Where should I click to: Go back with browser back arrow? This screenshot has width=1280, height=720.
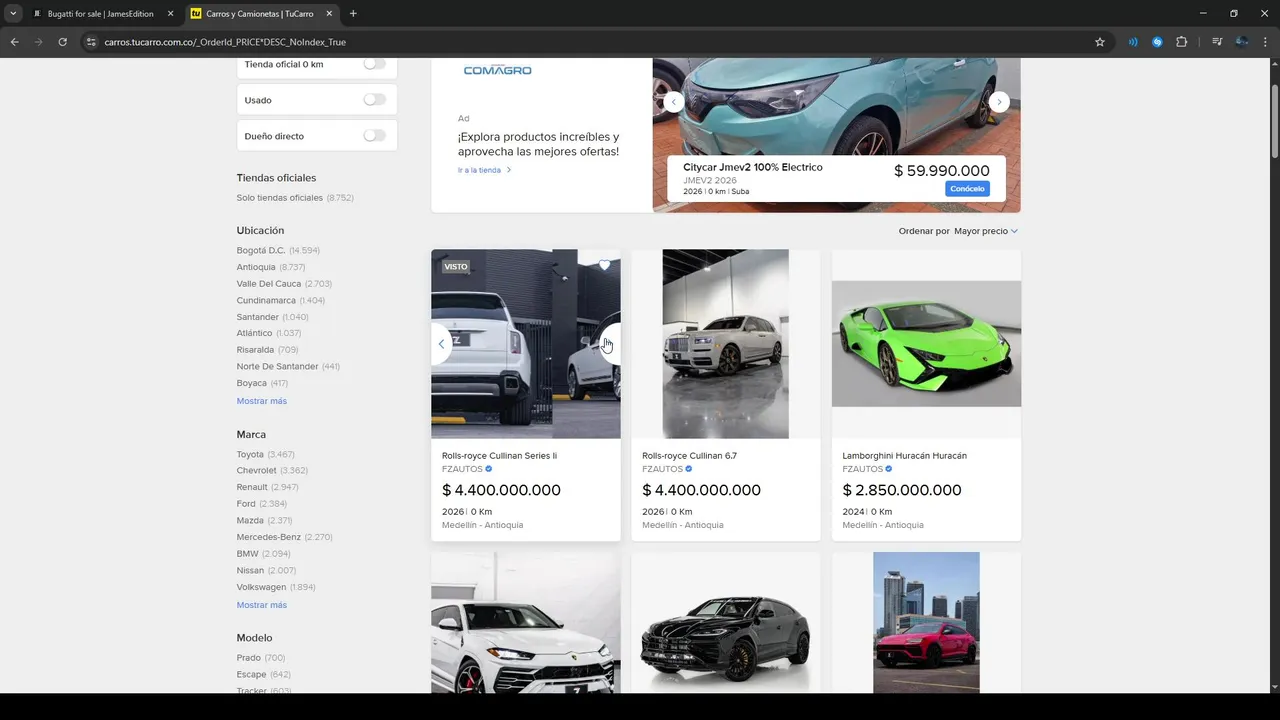(14, 42)
